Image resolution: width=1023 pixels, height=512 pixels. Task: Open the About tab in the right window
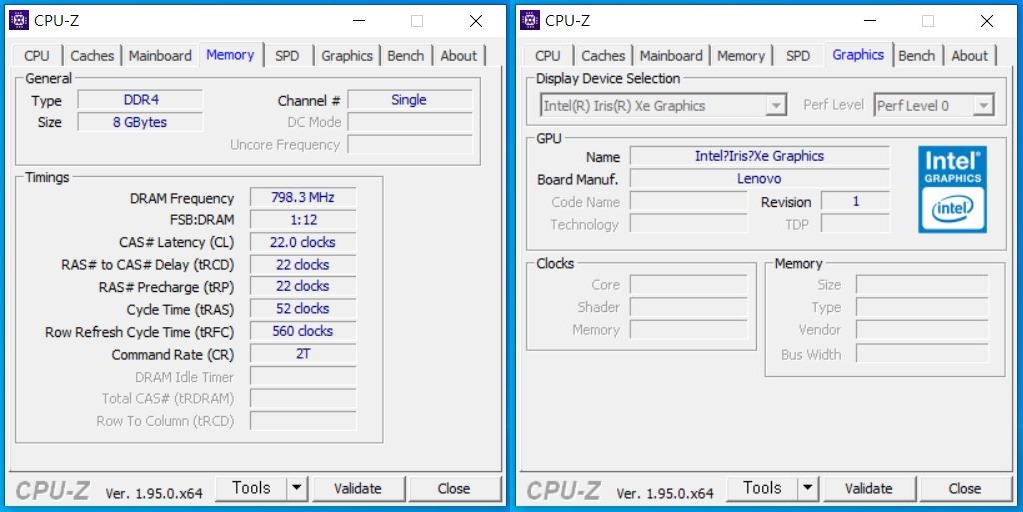tap(970, 56)
